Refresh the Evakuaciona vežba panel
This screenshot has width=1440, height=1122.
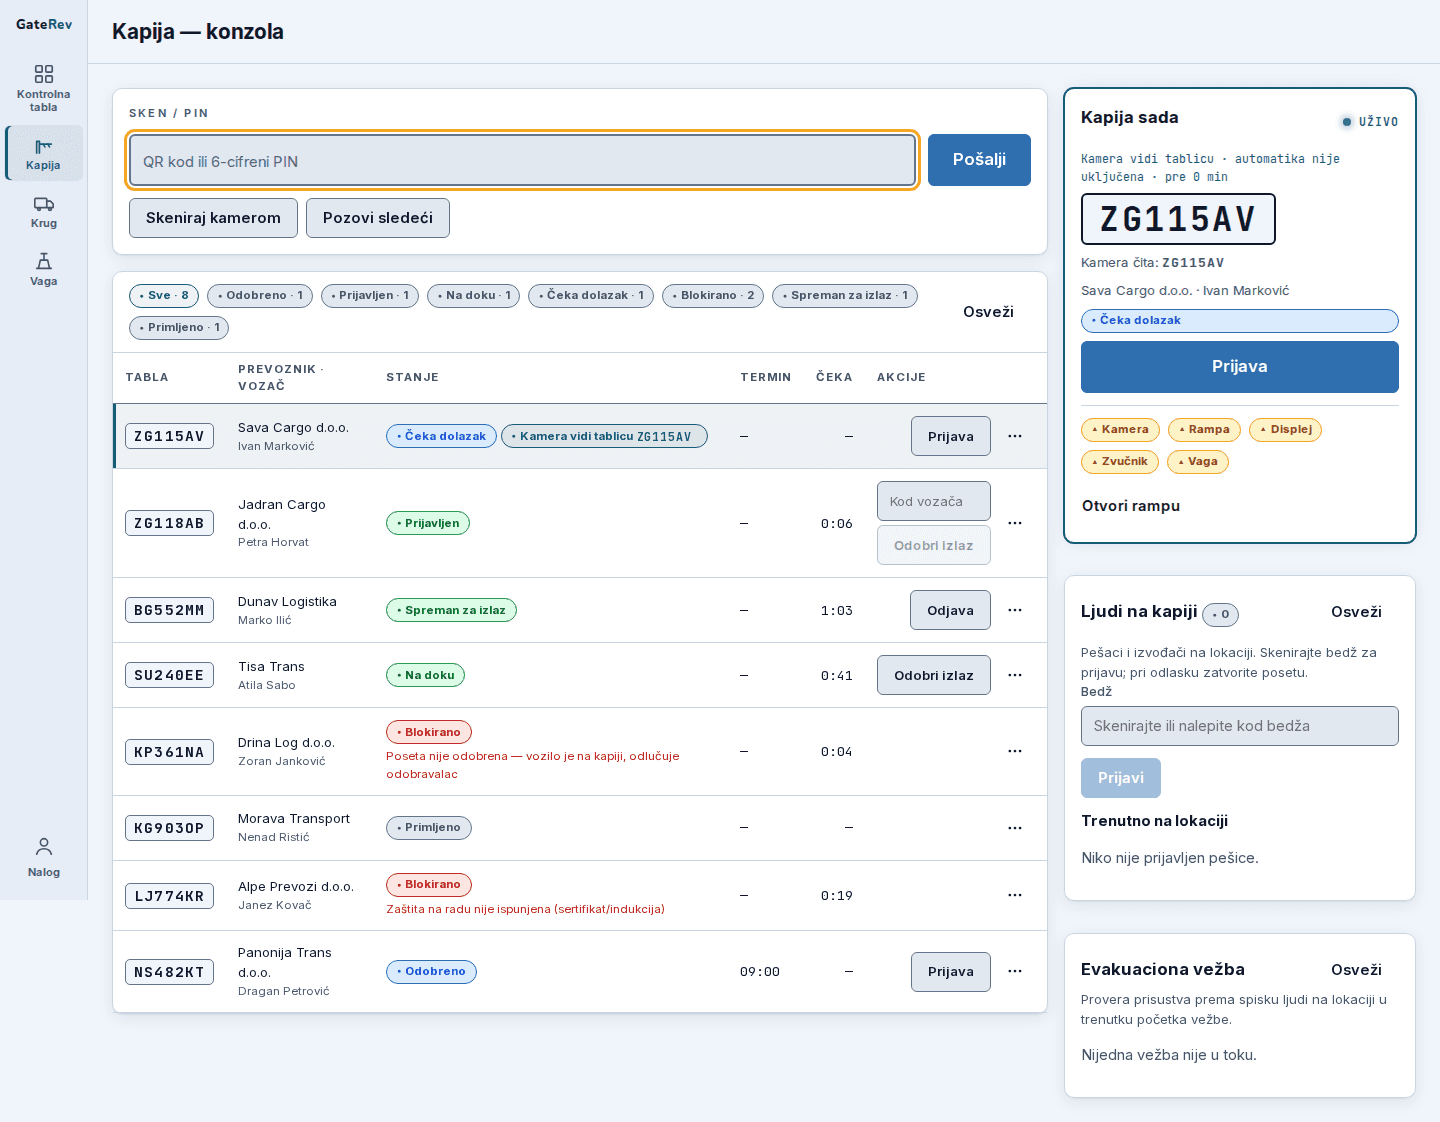(1356, 970)
